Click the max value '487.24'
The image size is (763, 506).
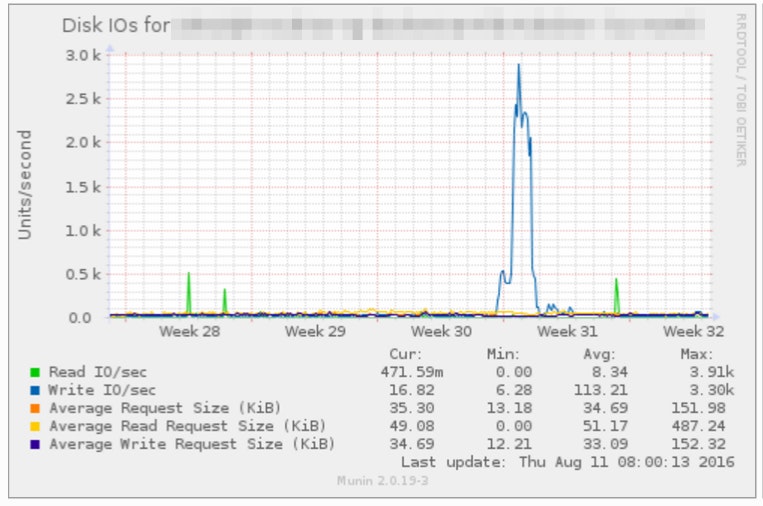(x=698, y=426)
